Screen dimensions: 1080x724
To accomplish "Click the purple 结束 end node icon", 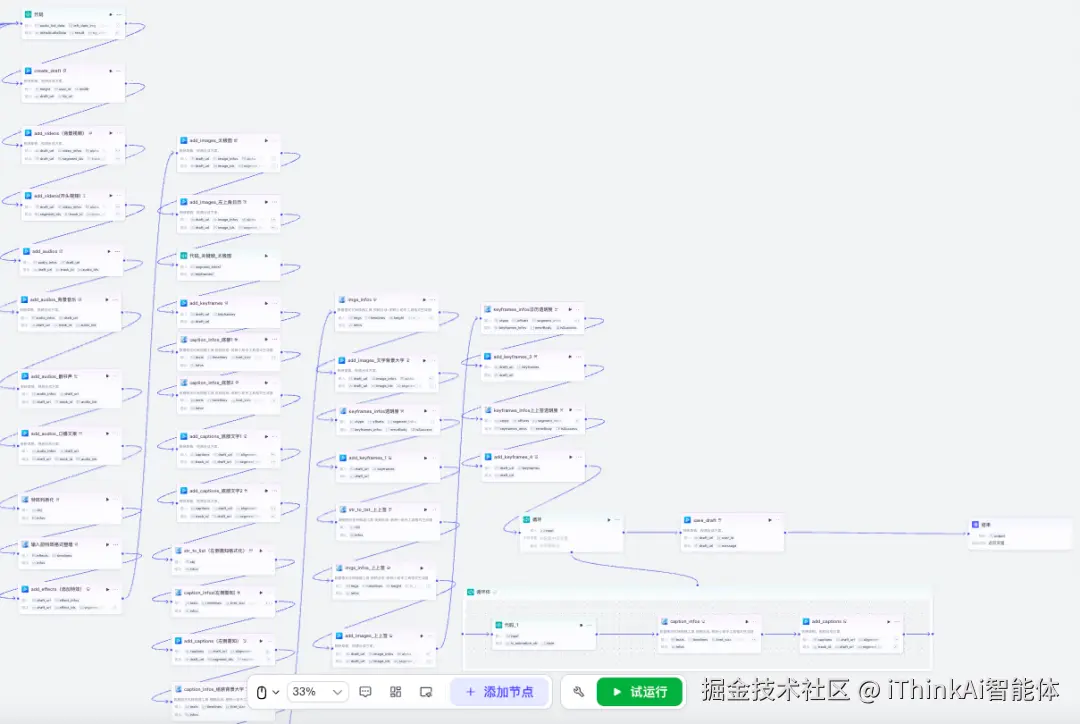I will [x=975, y=524].
